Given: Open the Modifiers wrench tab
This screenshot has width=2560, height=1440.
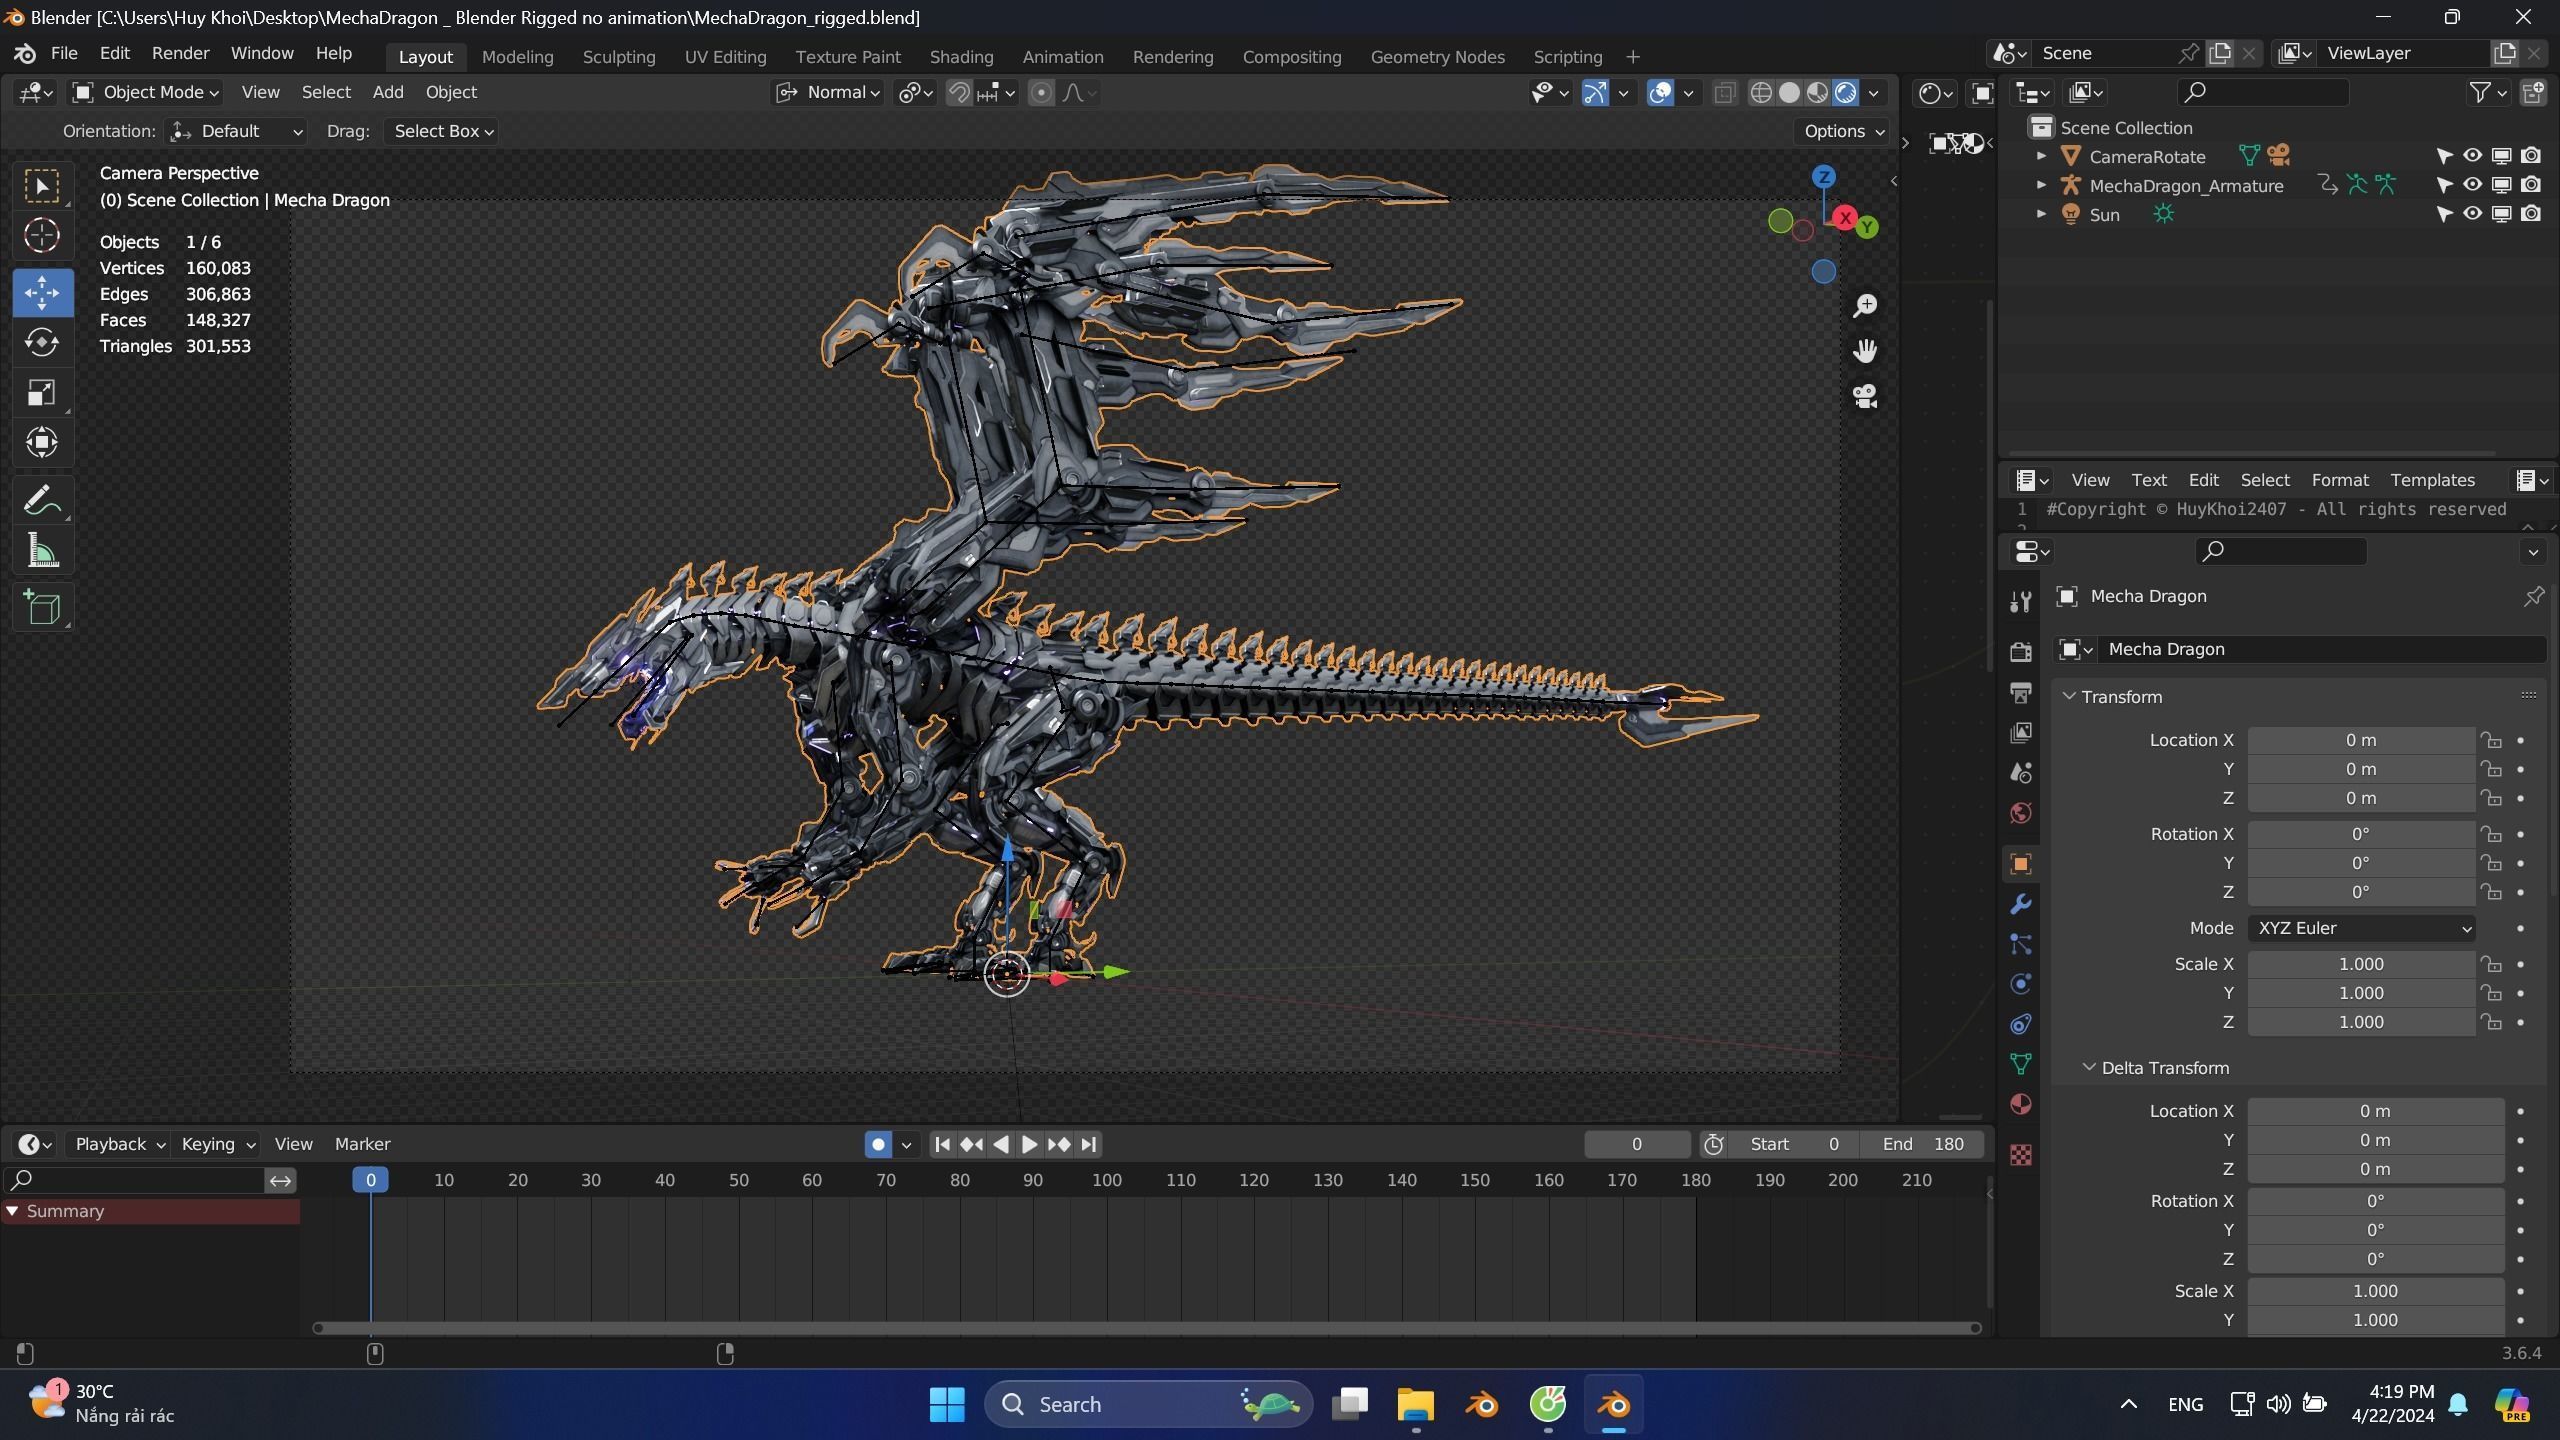Looking at the screenshot, I should click(2021, 904).
